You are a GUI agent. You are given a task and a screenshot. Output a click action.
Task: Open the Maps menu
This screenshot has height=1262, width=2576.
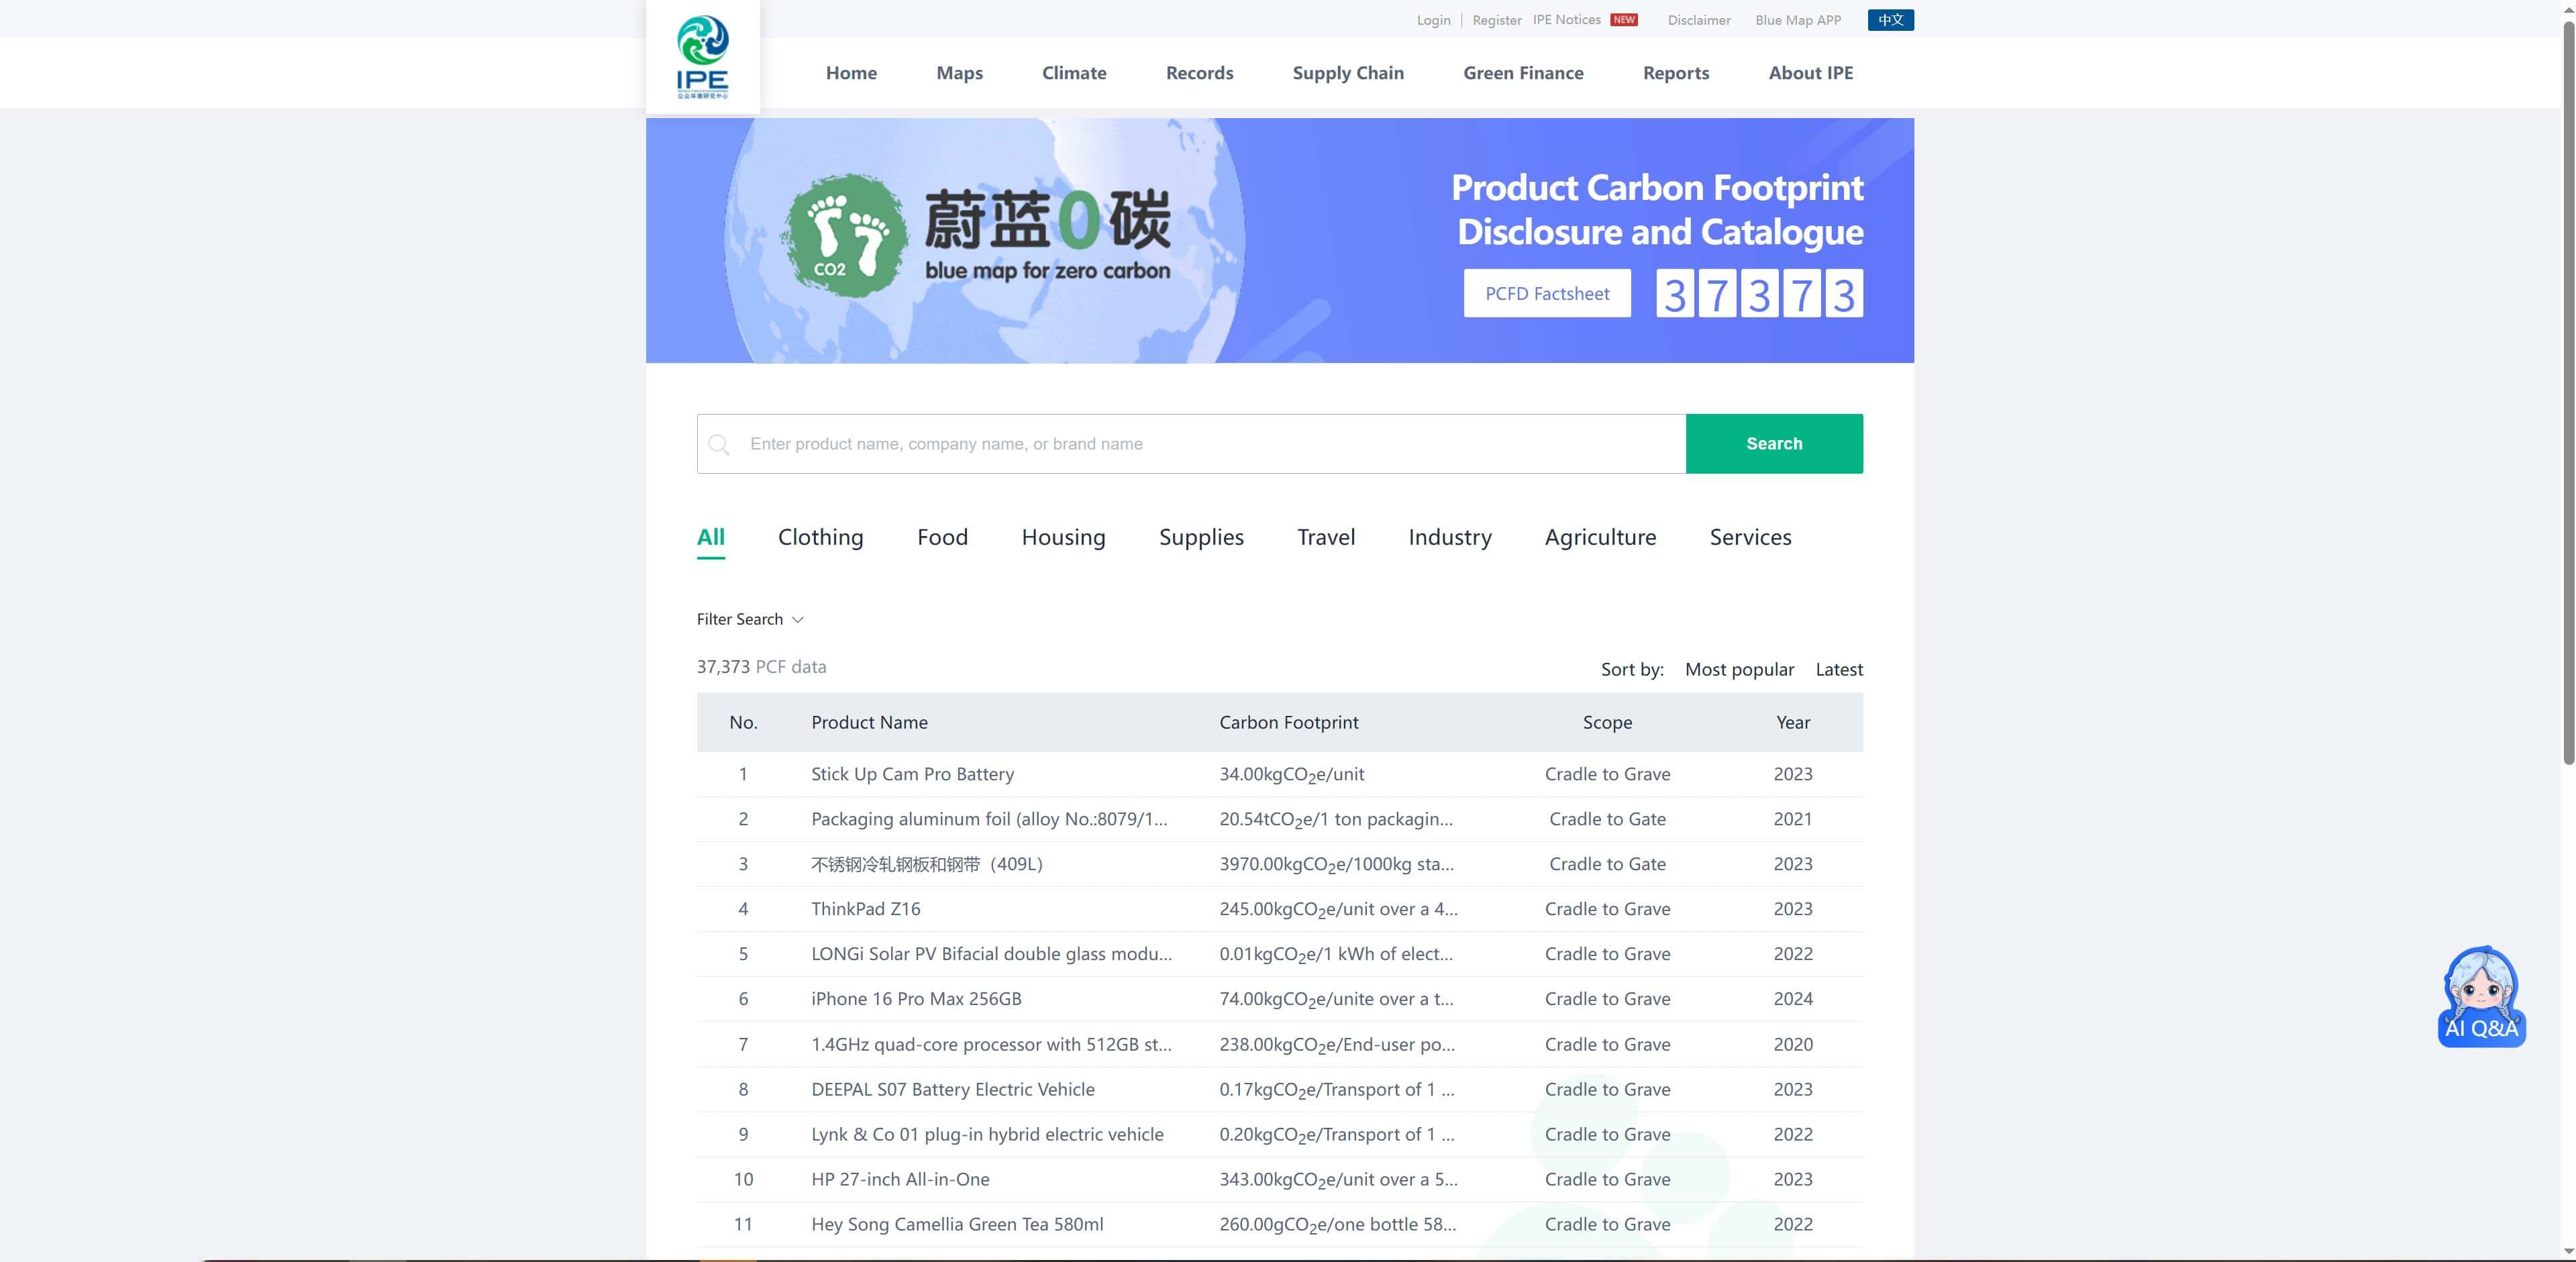click(x=959, y=73)
